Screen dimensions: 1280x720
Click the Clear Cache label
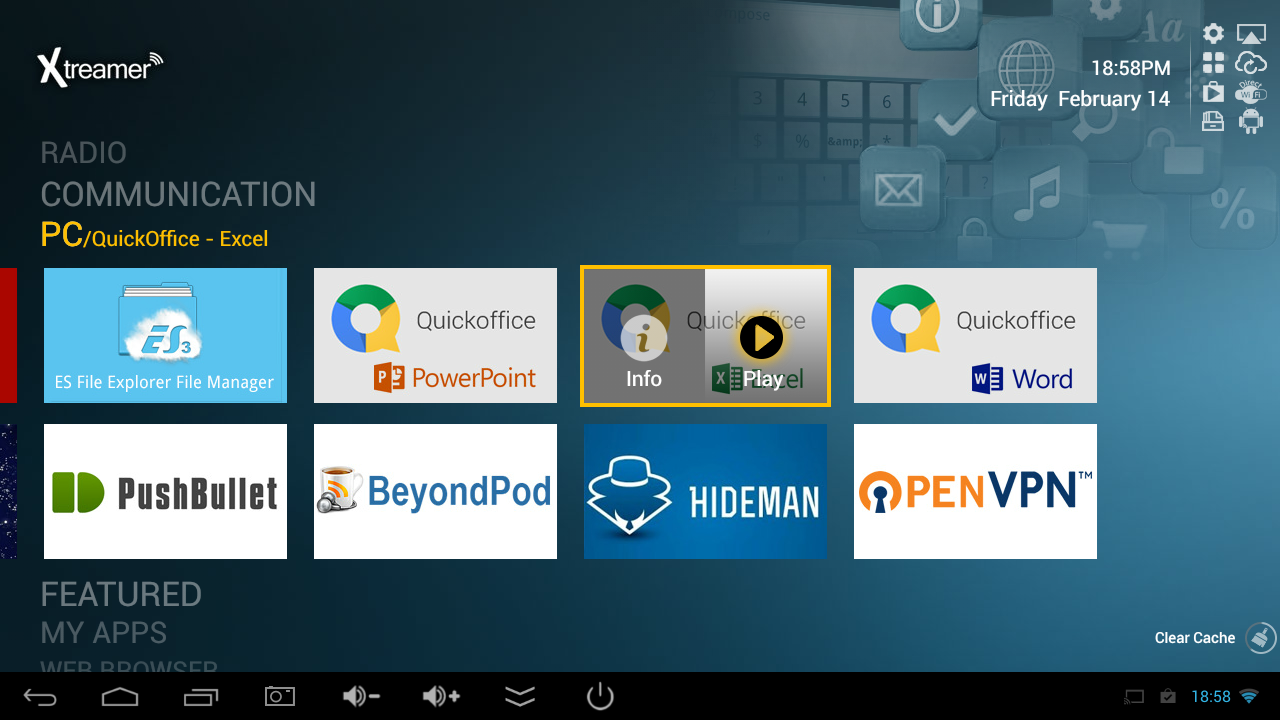[1195, 638]
